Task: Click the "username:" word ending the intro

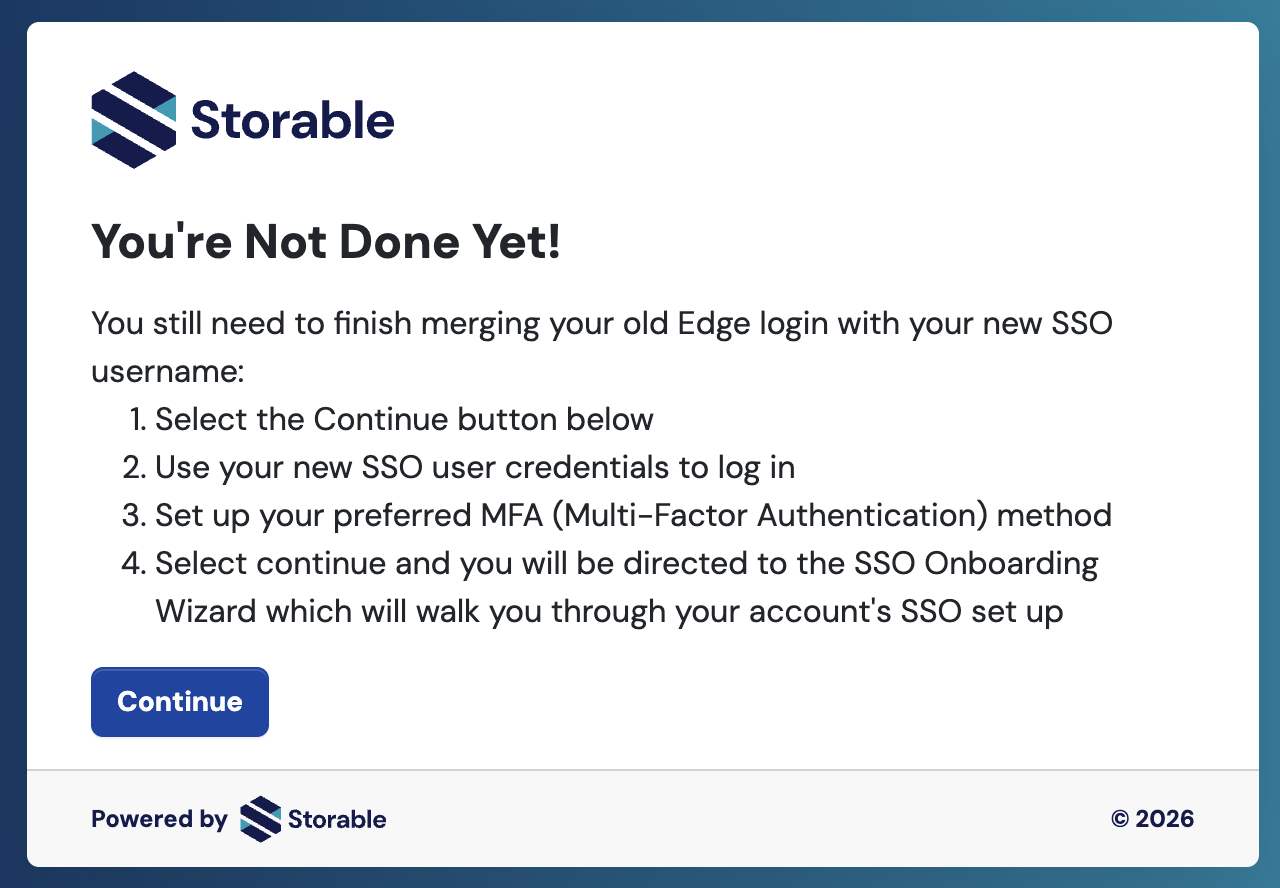Action: coord(168,372)
